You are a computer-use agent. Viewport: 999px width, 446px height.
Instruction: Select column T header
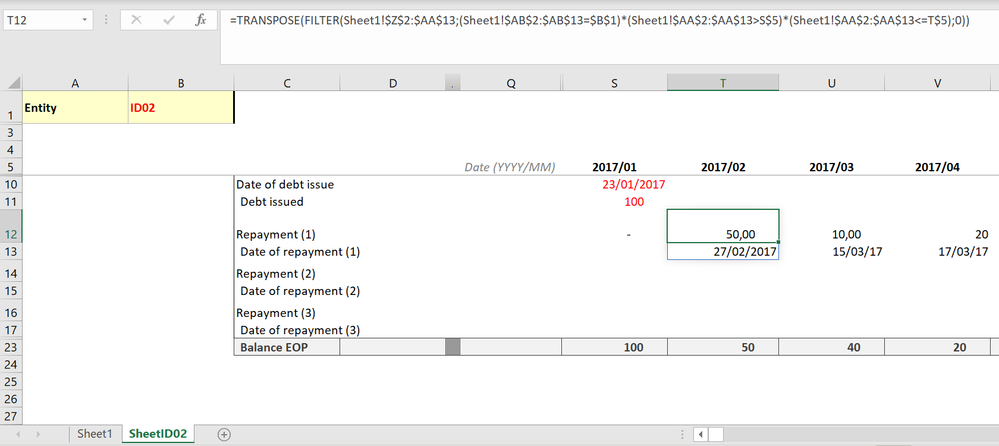(x=722, y=83)
